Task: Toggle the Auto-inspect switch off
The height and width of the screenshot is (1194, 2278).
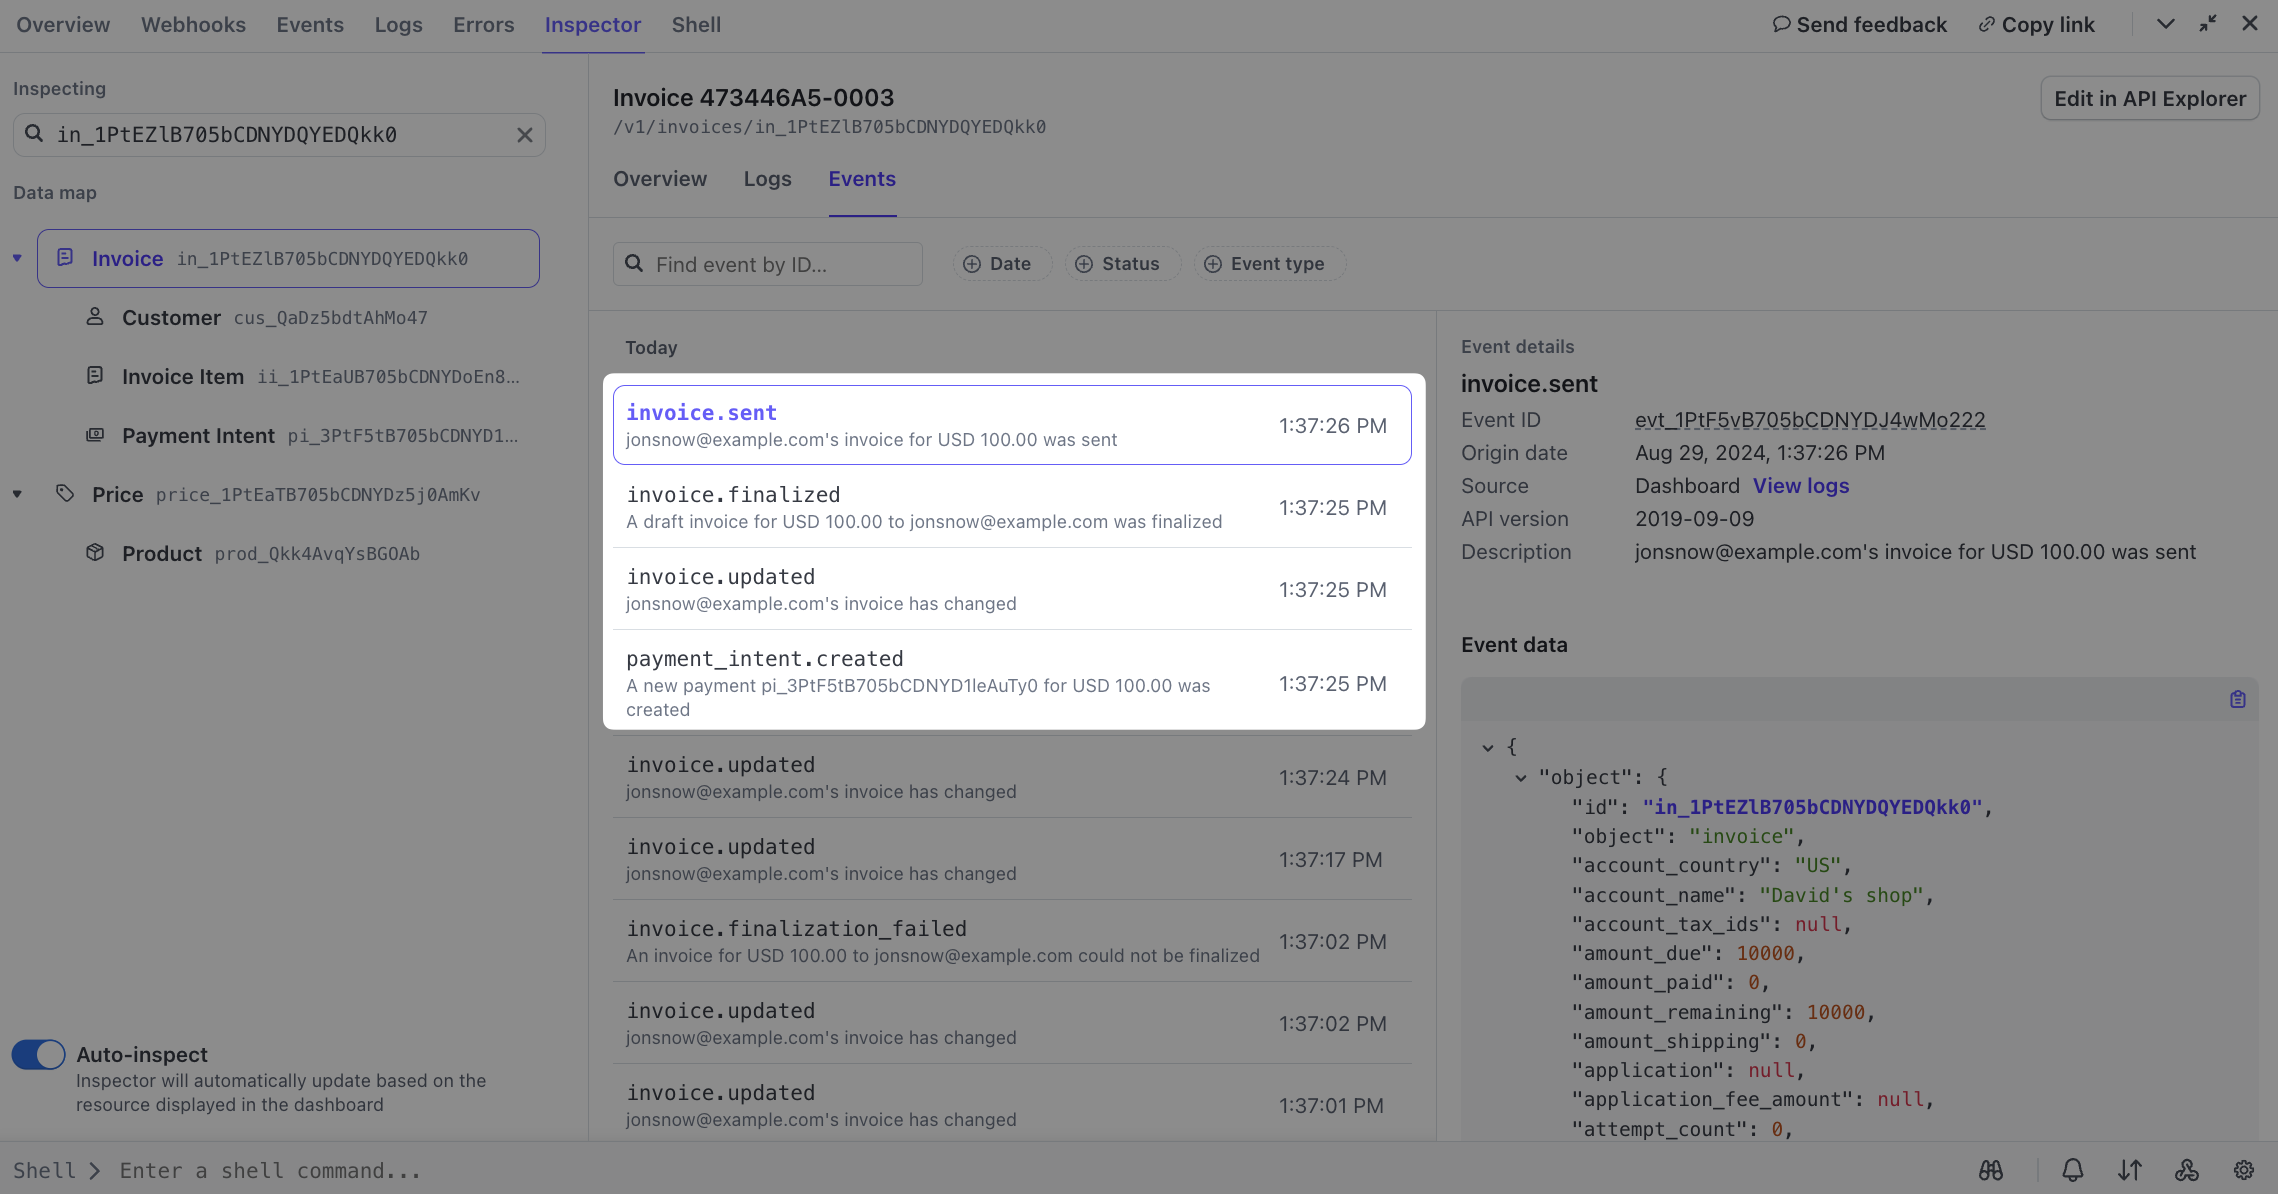Action: click(38, 1054)
